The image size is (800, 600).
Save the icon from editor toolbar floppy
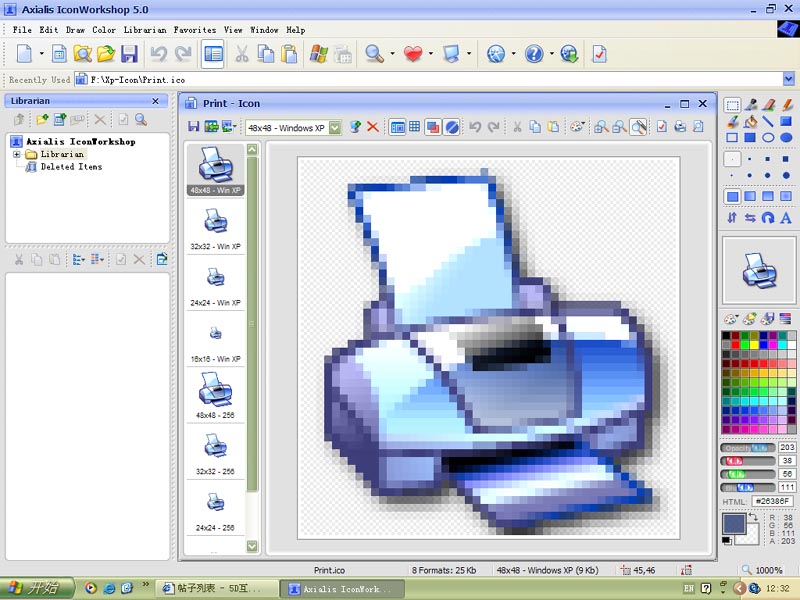193,127
